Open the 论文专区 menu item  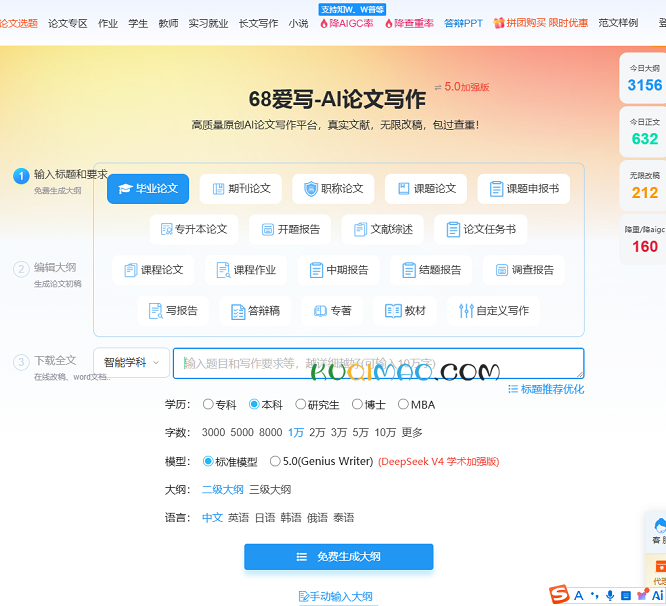coord(68,23)
